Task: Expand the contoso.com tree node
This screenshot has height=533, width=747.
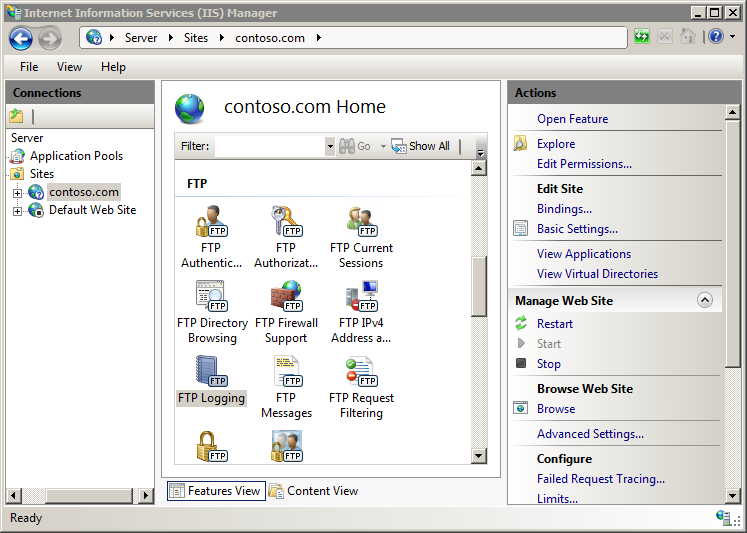Action: [x=18, y=193]
